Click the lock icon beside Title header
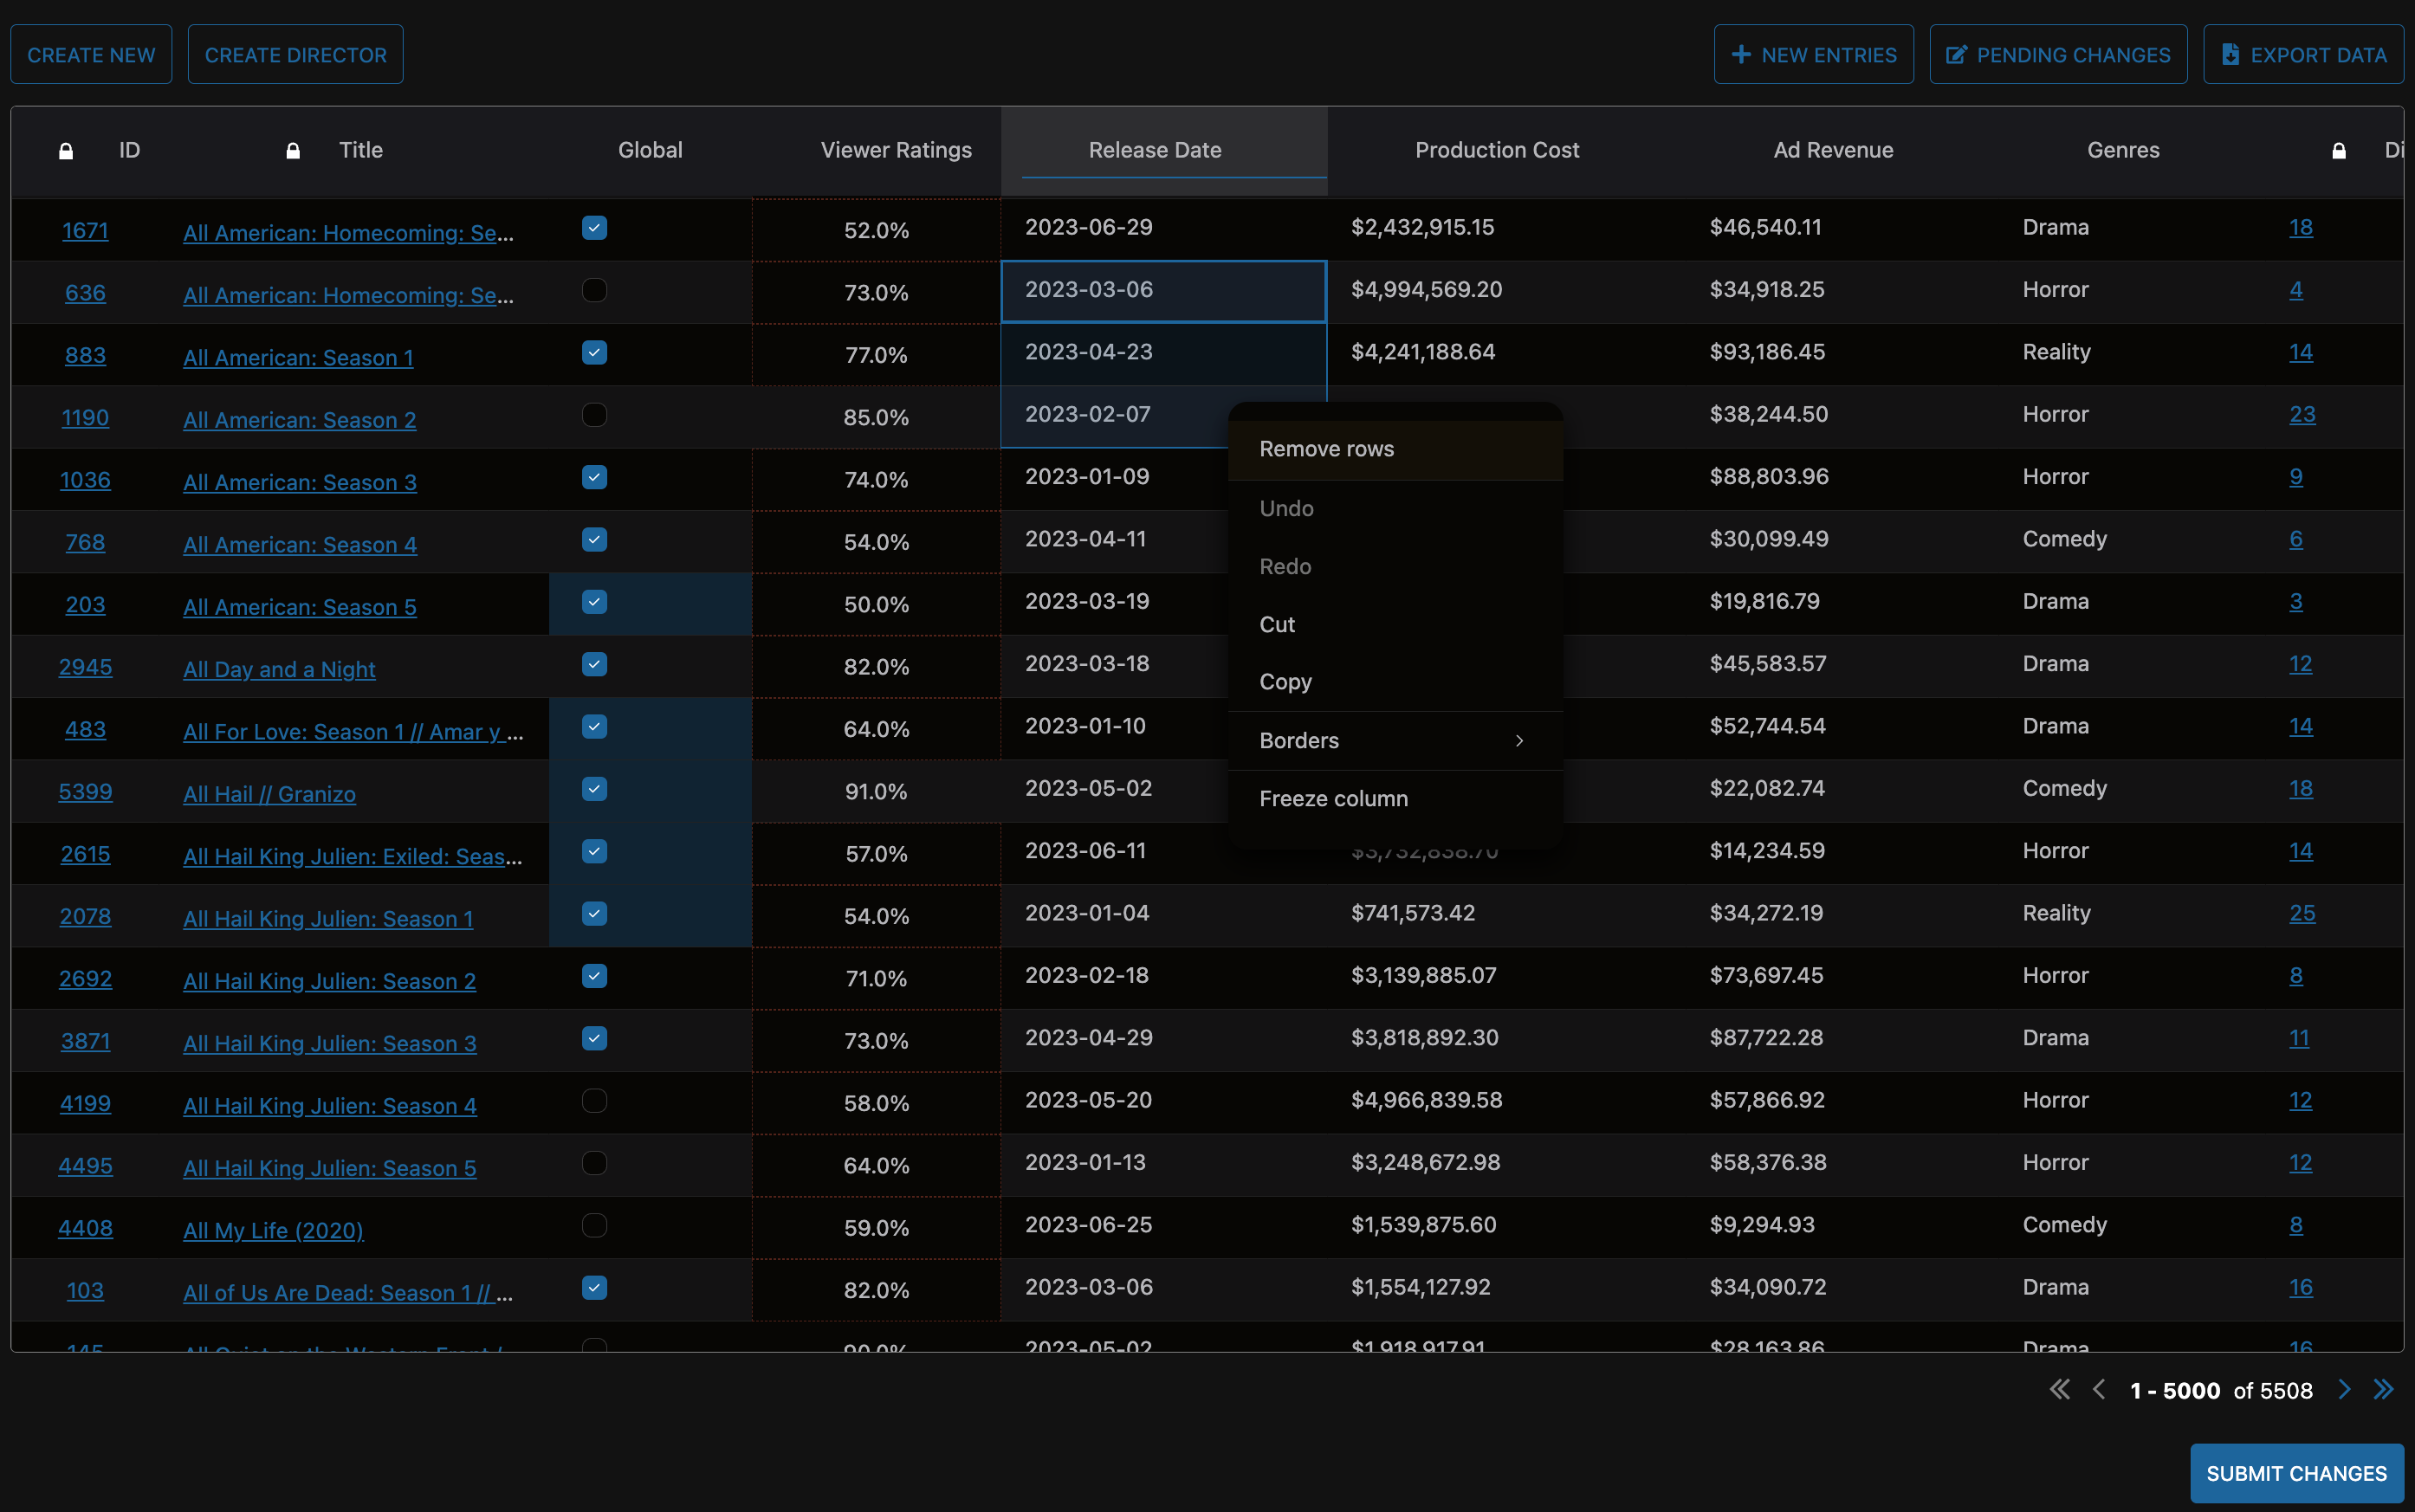2415x1512 pixels. pos(293,151)
